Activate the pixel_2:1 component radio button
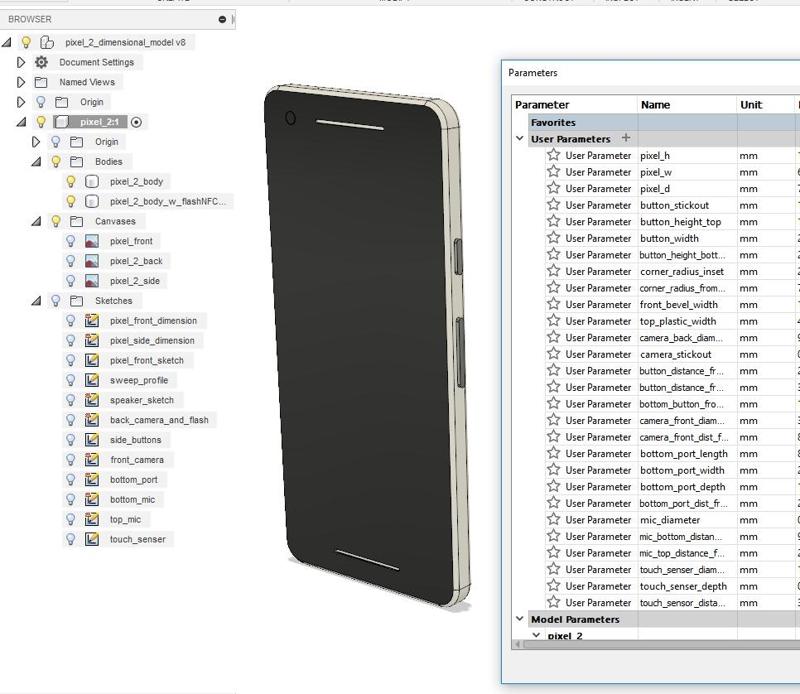Image resolution: width=800 pixels, height=694 pixels. pyautogui.click(x=137, y=122)
